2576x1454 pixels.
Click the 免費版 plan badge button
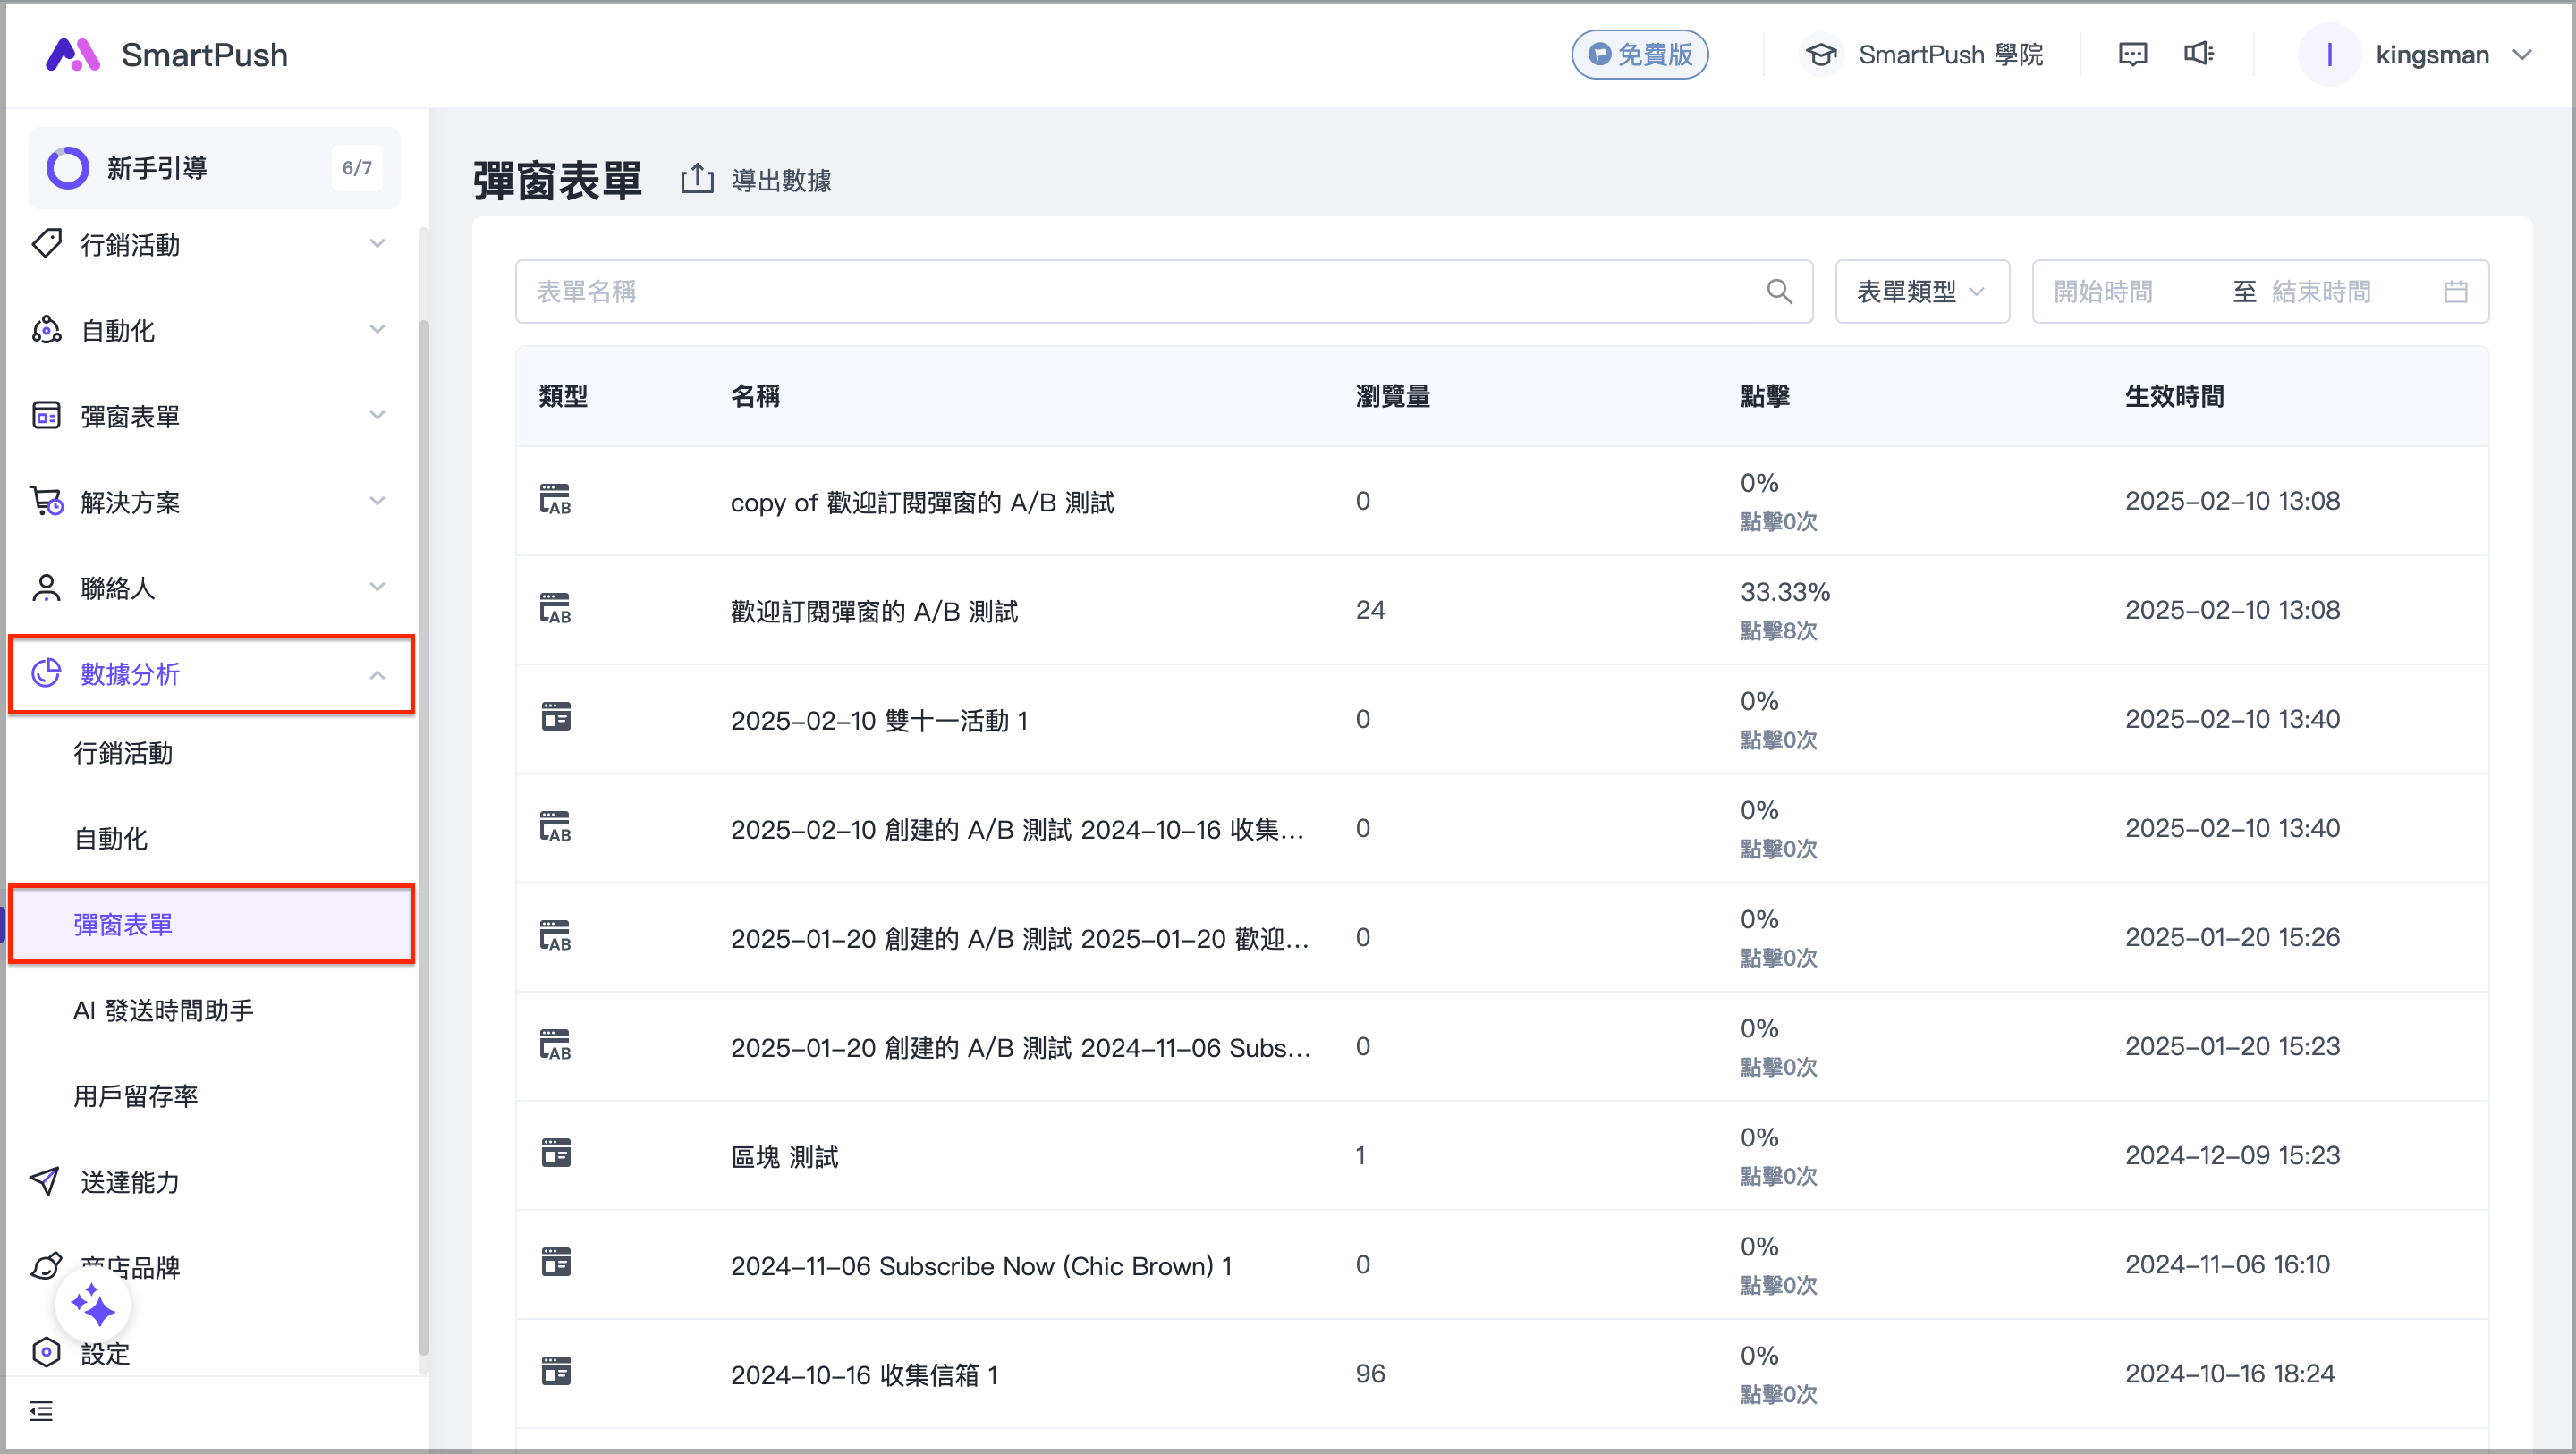tap(1639, 55)
